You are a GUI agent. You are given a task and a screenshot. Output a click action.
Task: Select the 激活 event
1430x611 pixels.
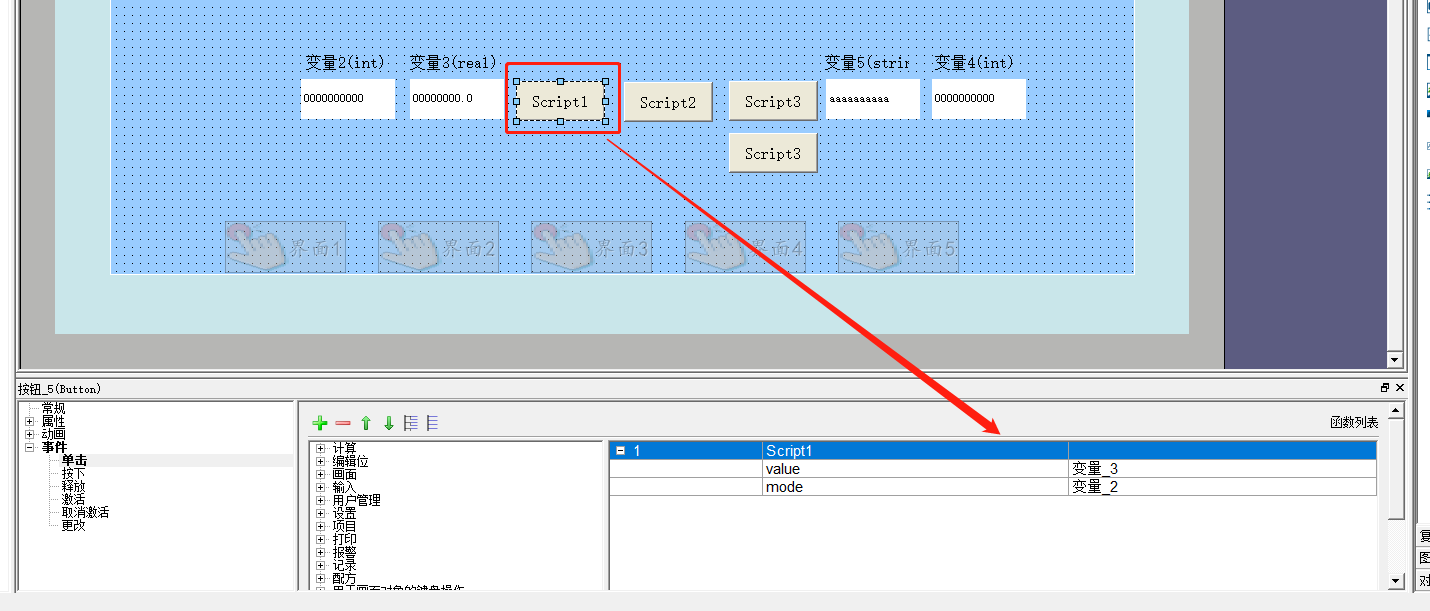[74, 499]
